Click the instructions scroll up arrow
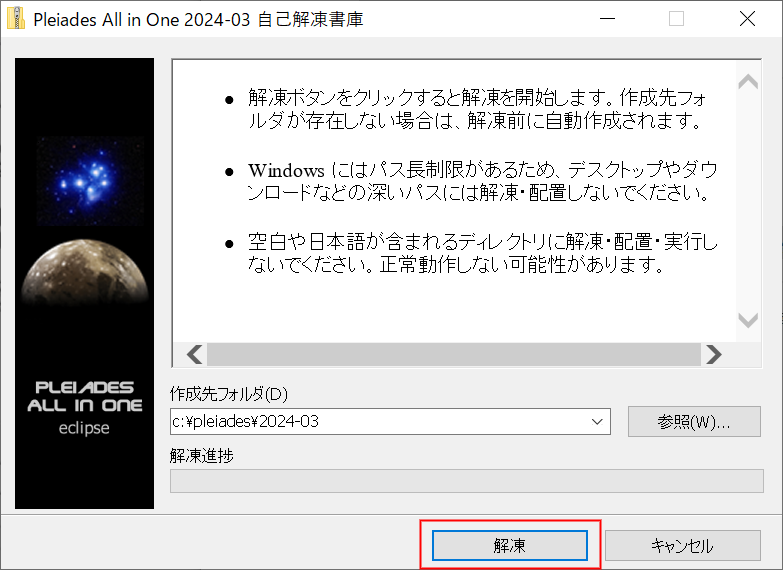 coord(748,81)
